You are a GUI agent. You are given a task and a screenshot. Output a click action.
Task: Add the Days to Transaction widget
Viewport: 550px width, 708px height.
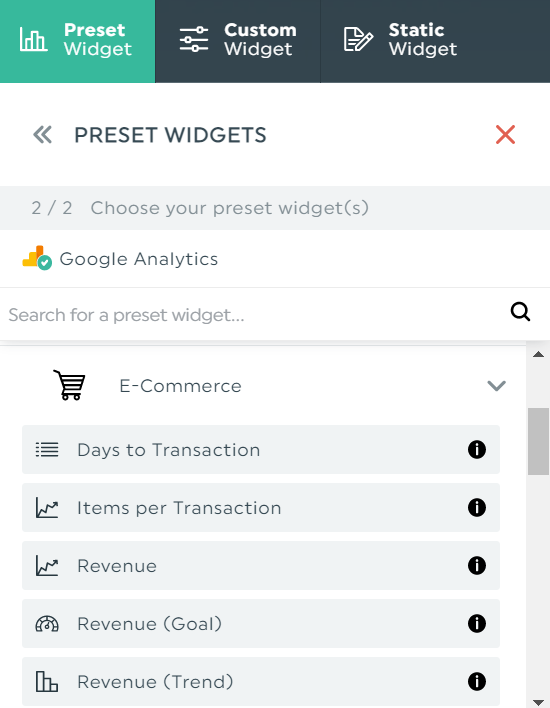pyautogui.click(x=261, y=450)
